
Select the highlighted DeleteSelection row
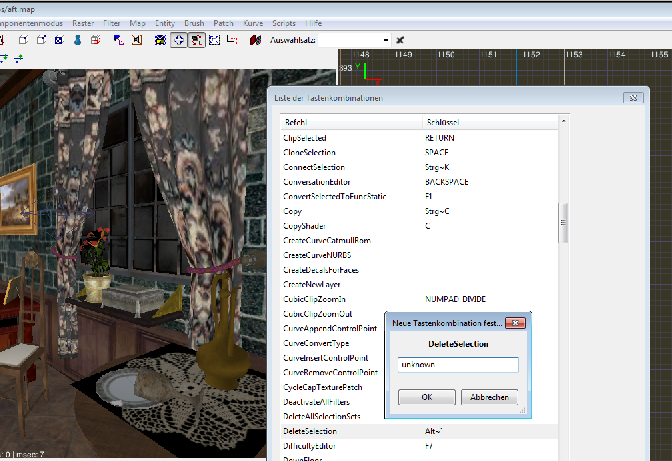tap(419, 431)
